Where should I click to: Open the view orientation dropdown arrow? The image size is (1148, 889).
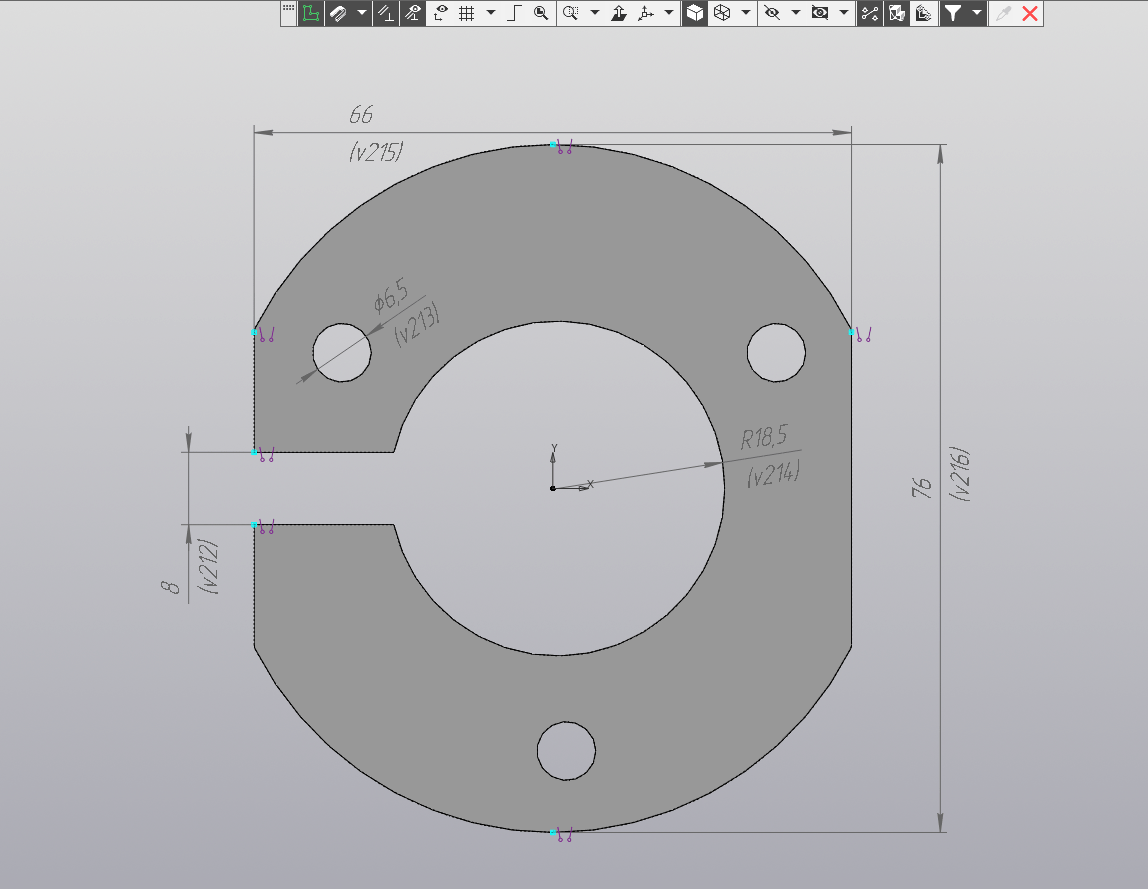(x=667, y=13)
